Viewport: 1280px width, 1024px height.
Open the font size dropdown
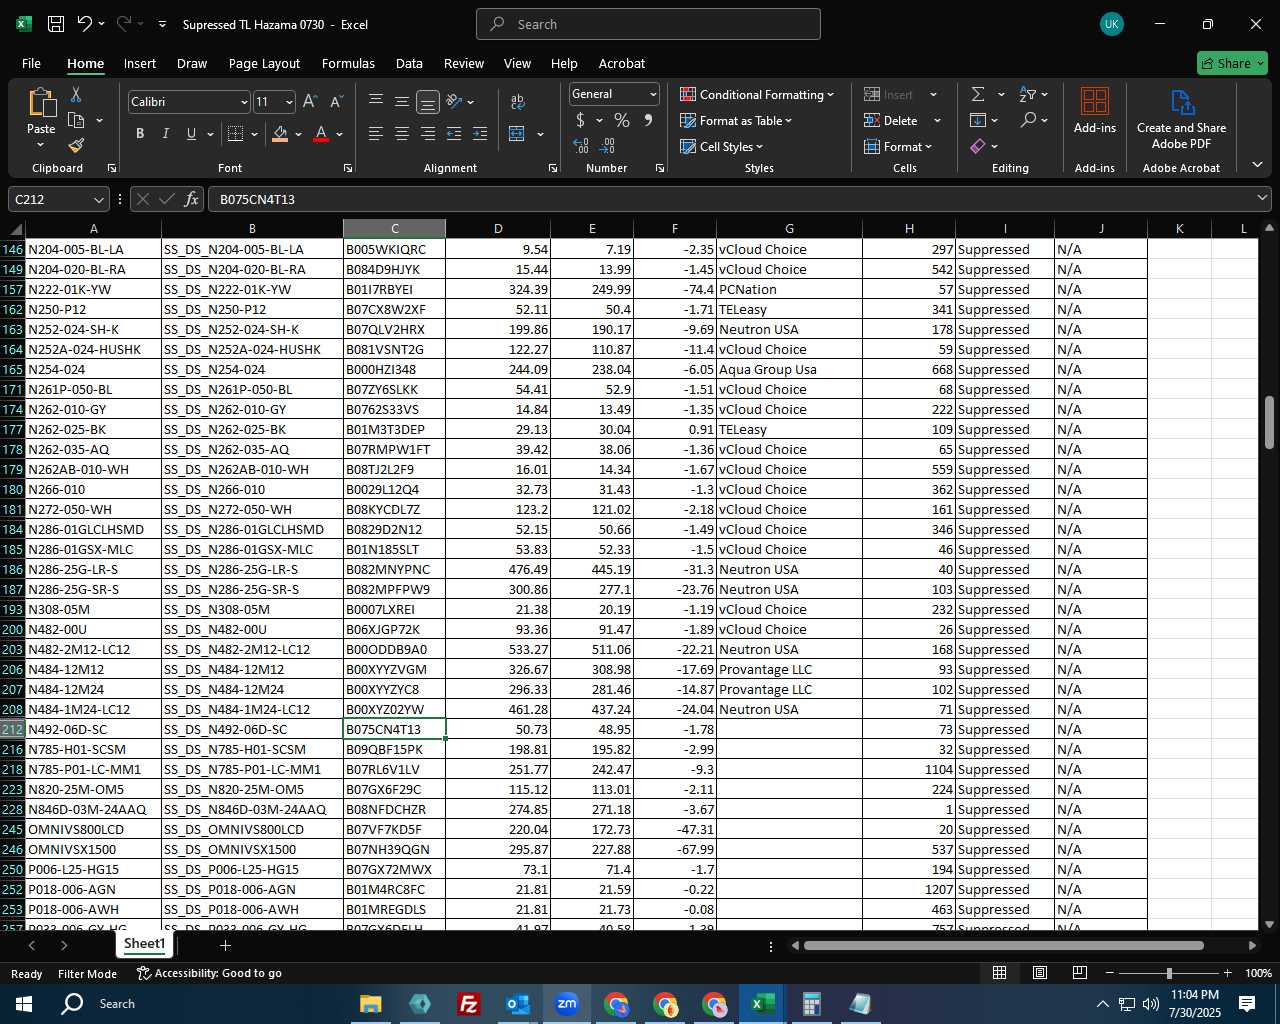(x=289, y=102)
